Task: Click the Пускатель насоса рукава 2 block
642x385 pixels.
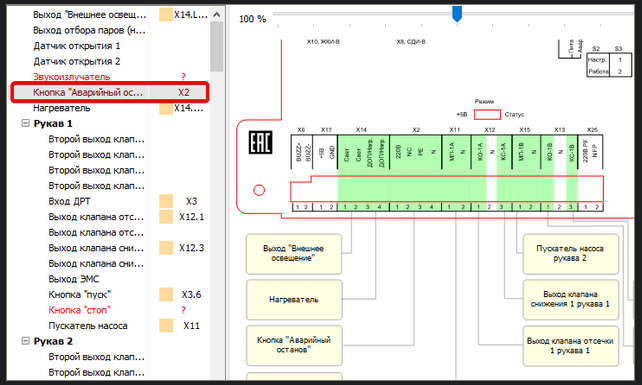Action: pos(570,254)
